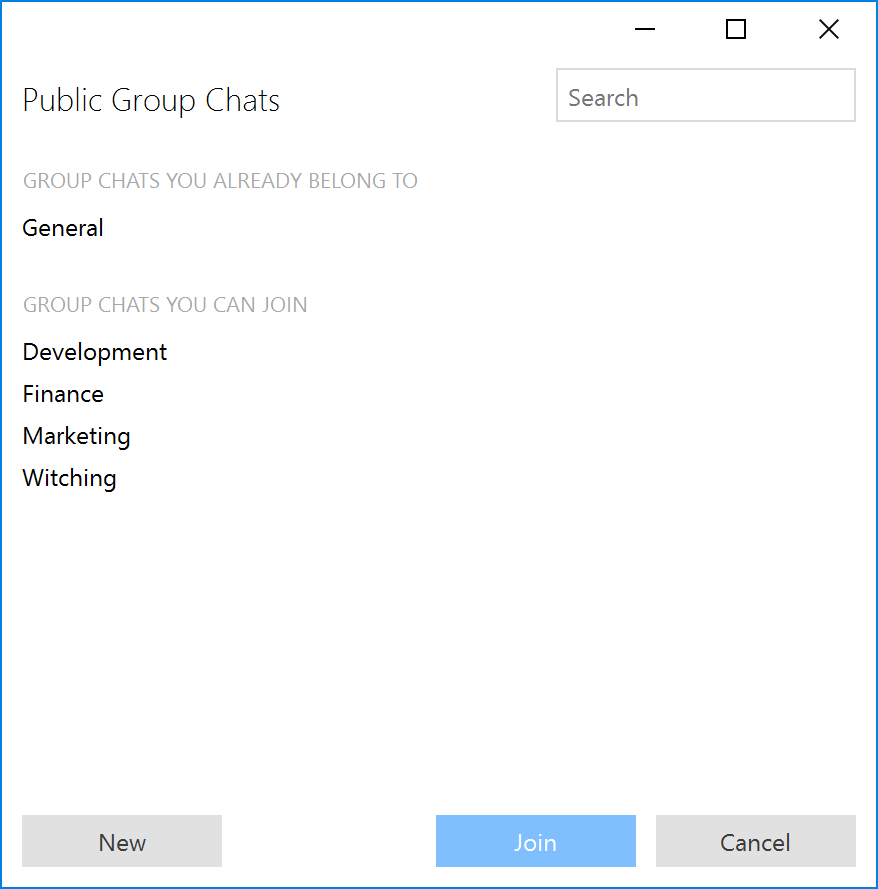Create a new group chat via New
The width and height of the screenshot is (878, 889).
pyautogui.click(x=122, y=841)
